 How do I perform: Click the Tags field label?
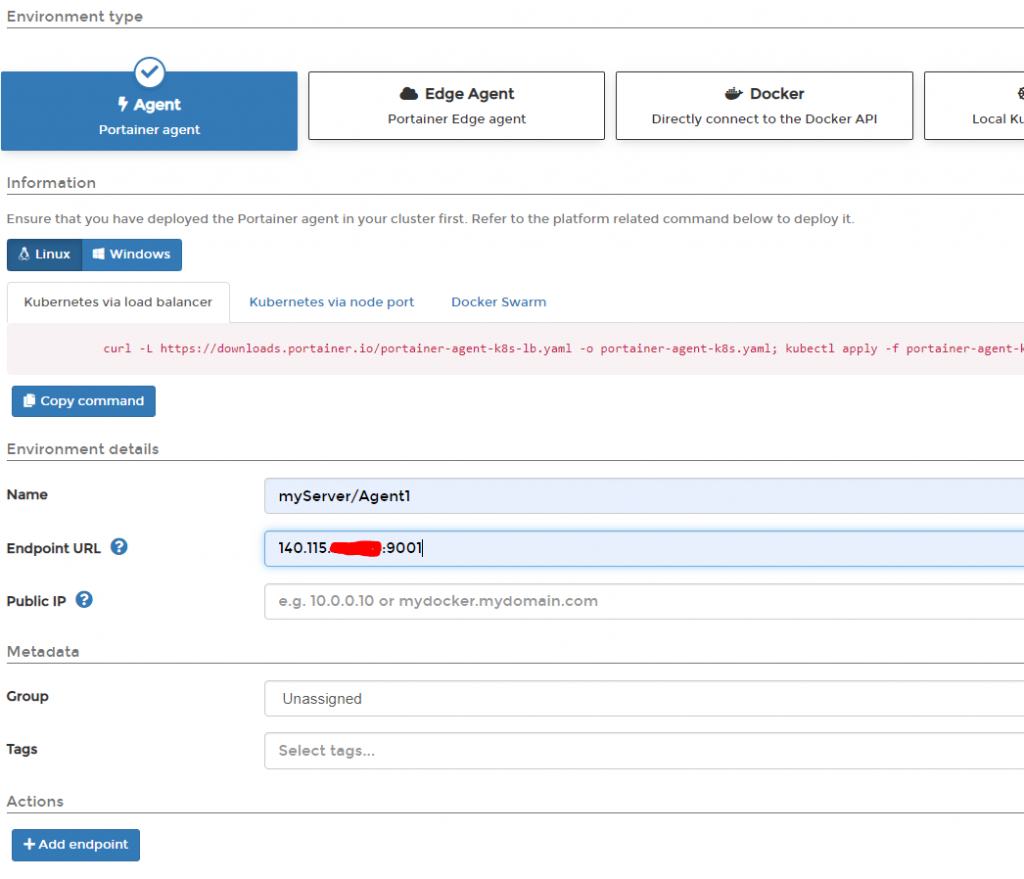22,749
